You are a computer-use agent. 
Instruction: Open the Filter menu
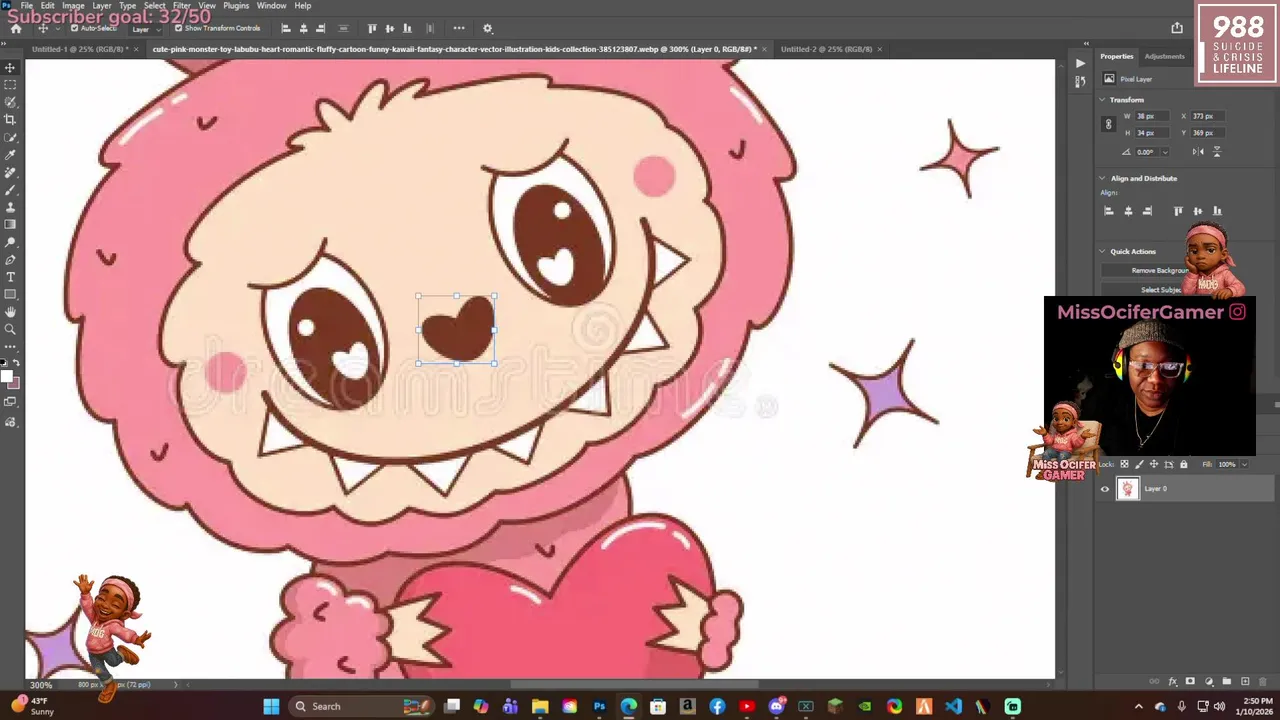tap(181, 5)
